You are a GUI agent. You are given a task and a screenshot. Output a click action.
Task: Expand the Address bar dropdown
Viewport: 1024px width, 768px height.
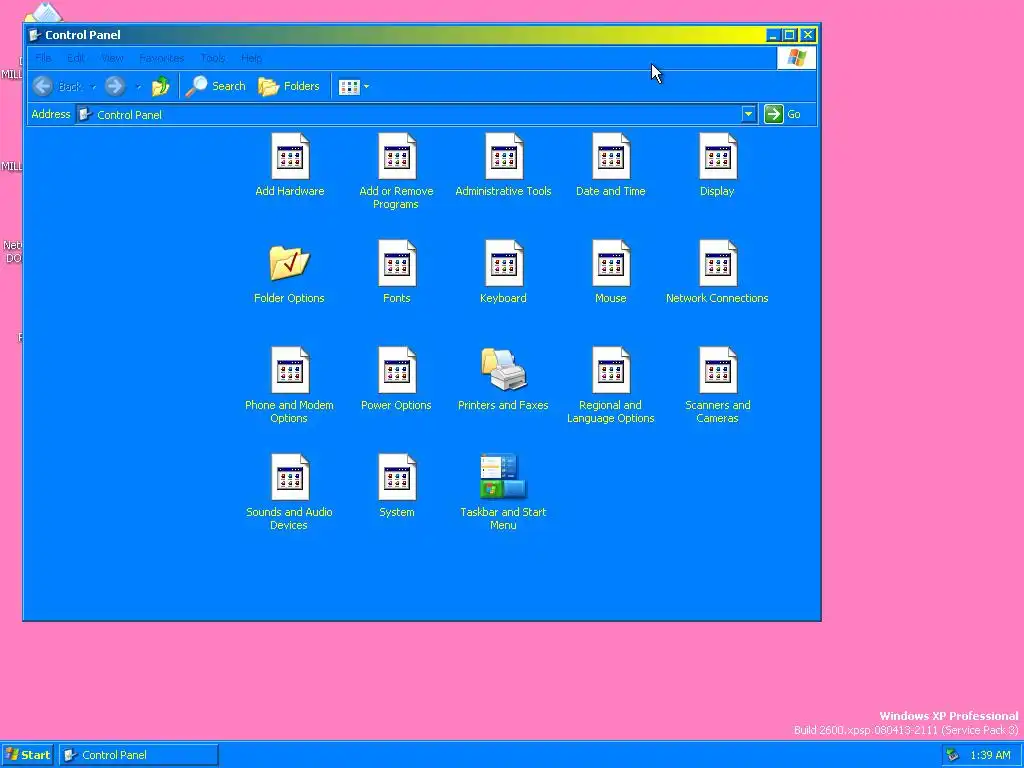click(748, 114)
